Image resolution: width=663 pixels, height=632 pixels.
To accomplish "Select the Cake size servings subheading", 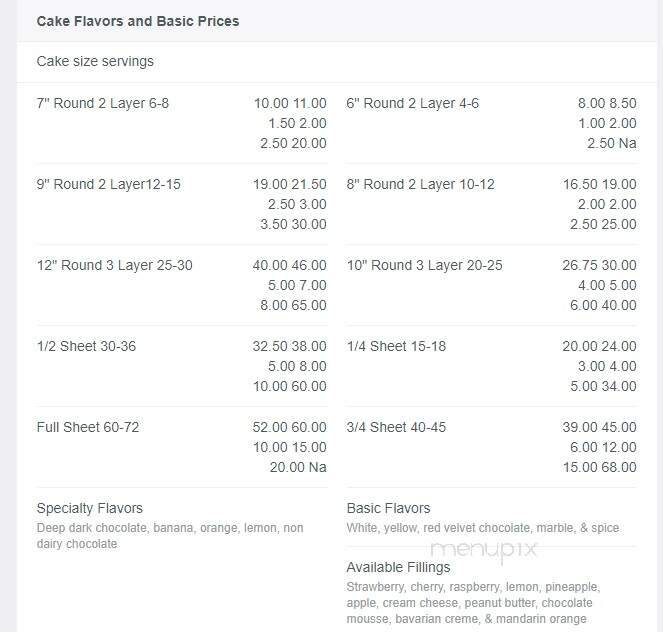I will 95,61.
